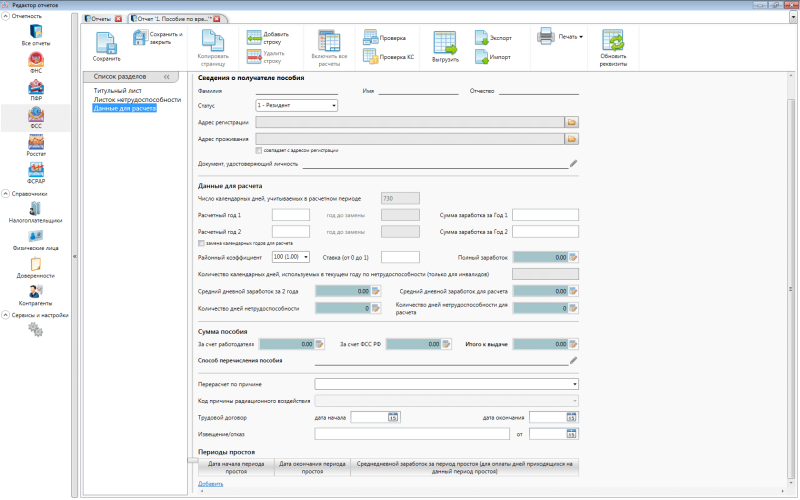Open Контрагенты reference icon
The image size is (800, 500).
[36, 291]
